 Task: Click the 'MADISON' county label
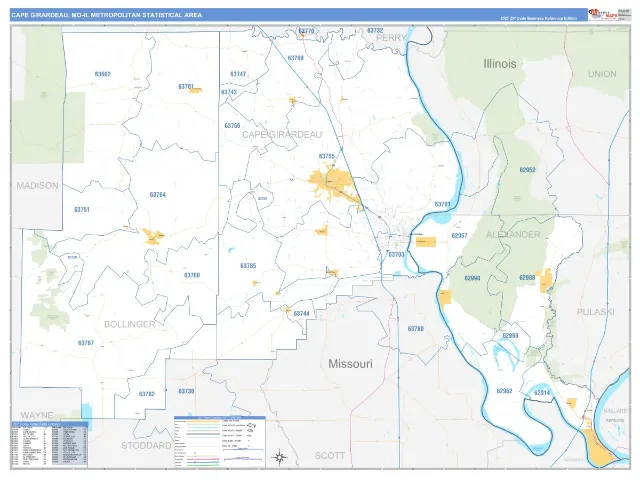point(37,186)
